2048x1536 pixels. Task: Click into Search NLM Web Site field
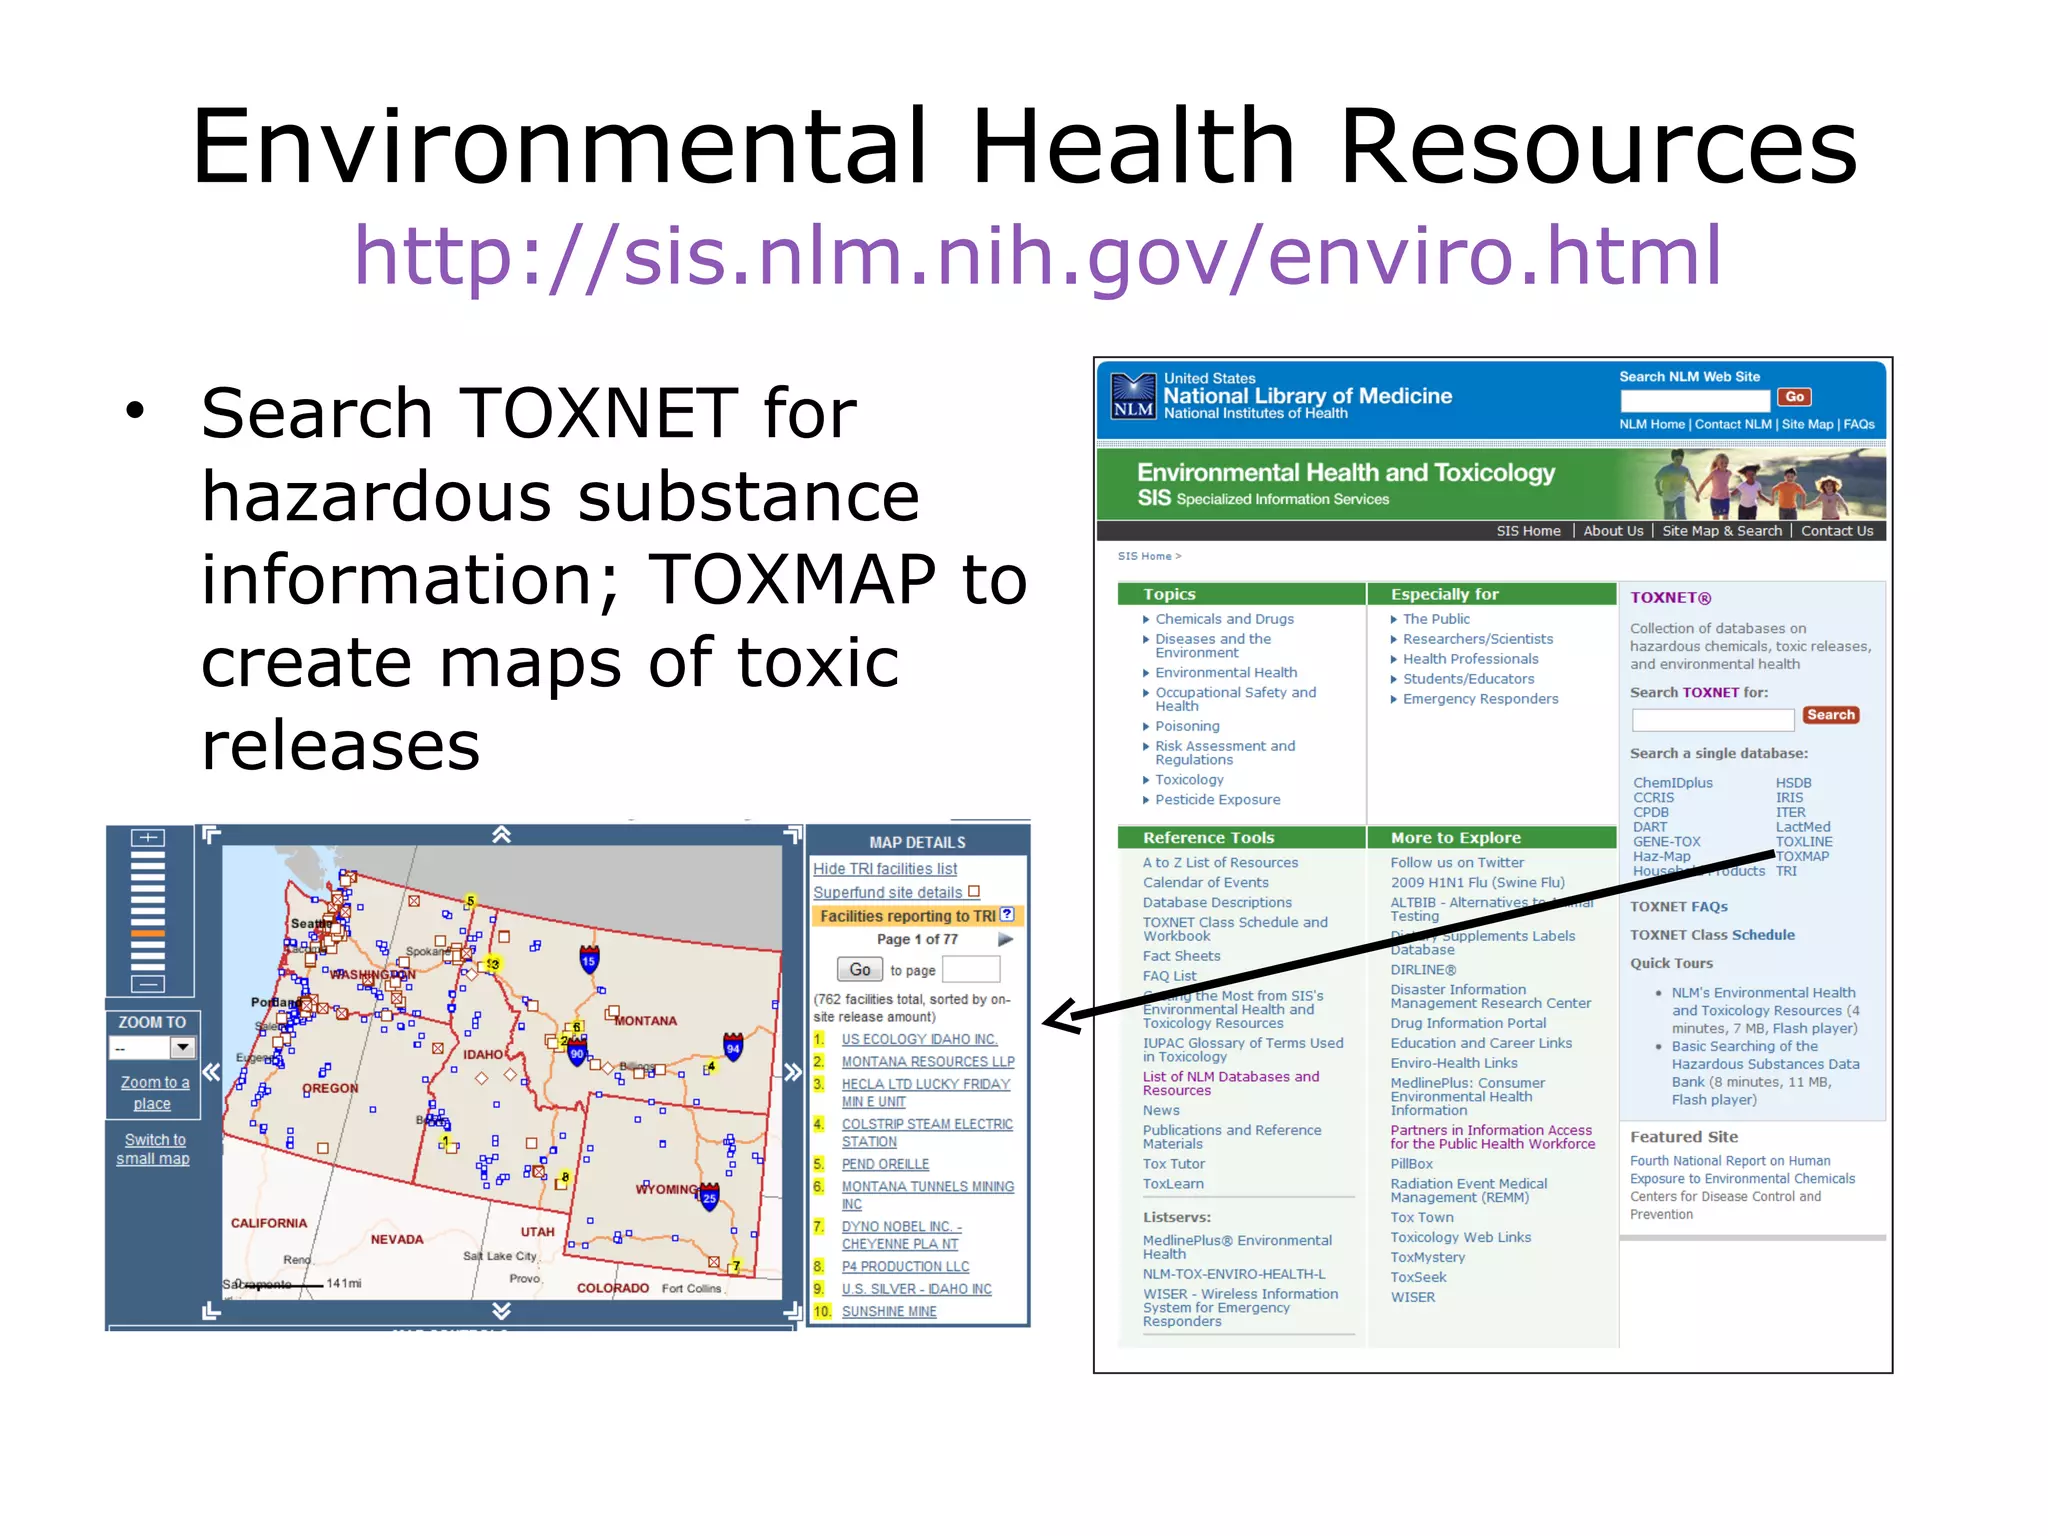(1695, 400)
